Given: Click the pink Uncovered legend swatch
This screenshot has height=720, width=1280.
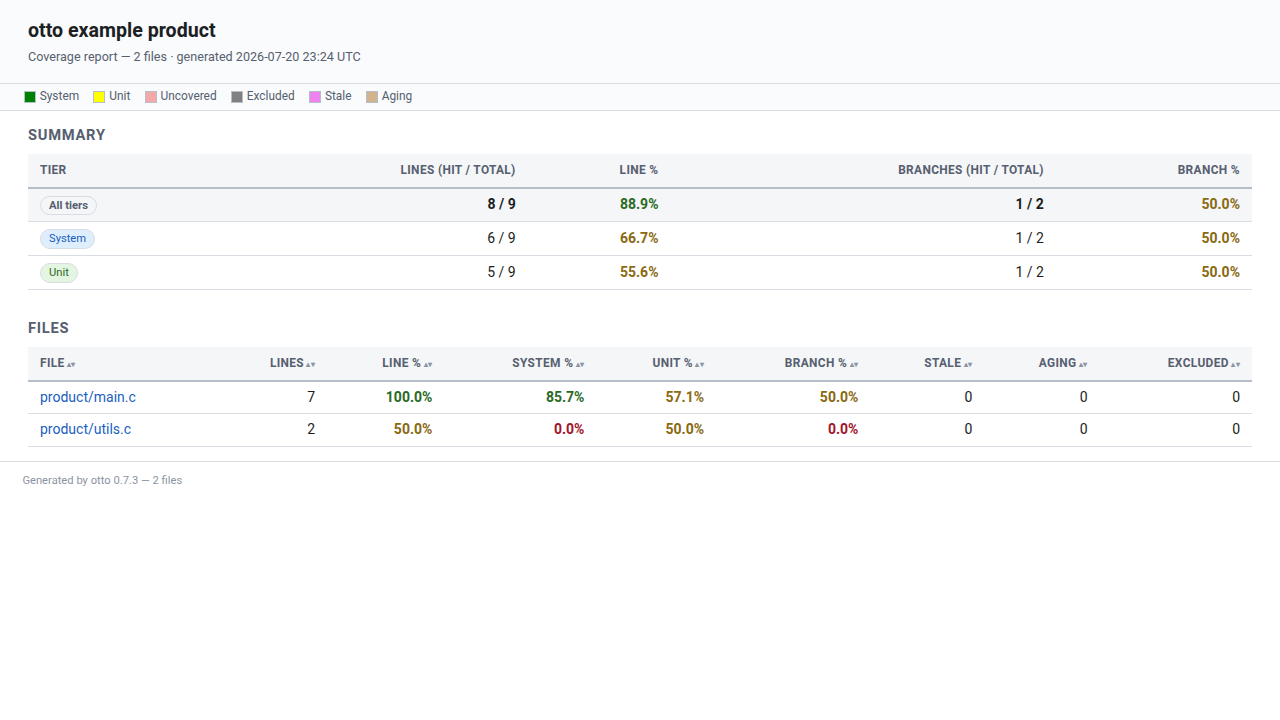Looking at the screenshot, I should click(x=151, y=97).
